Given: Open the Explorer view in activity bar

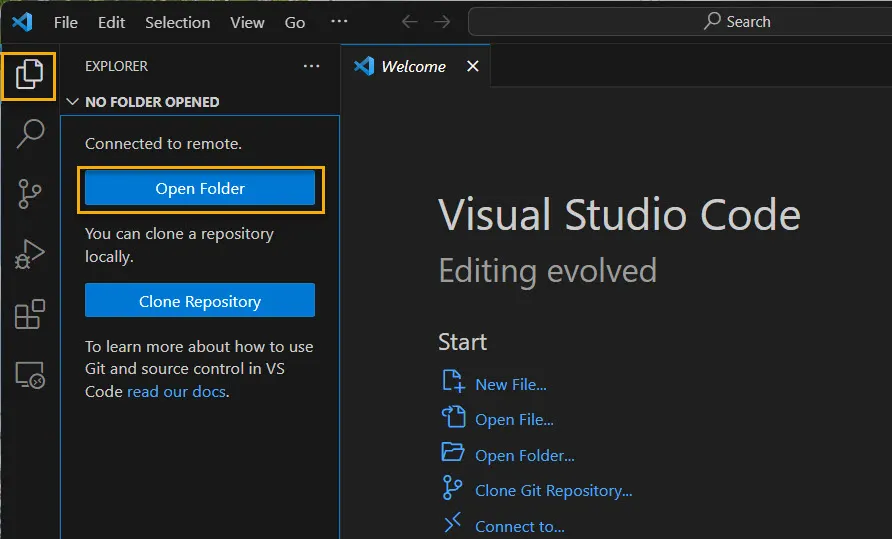Looking at the screenshot, I should (29, 75).
